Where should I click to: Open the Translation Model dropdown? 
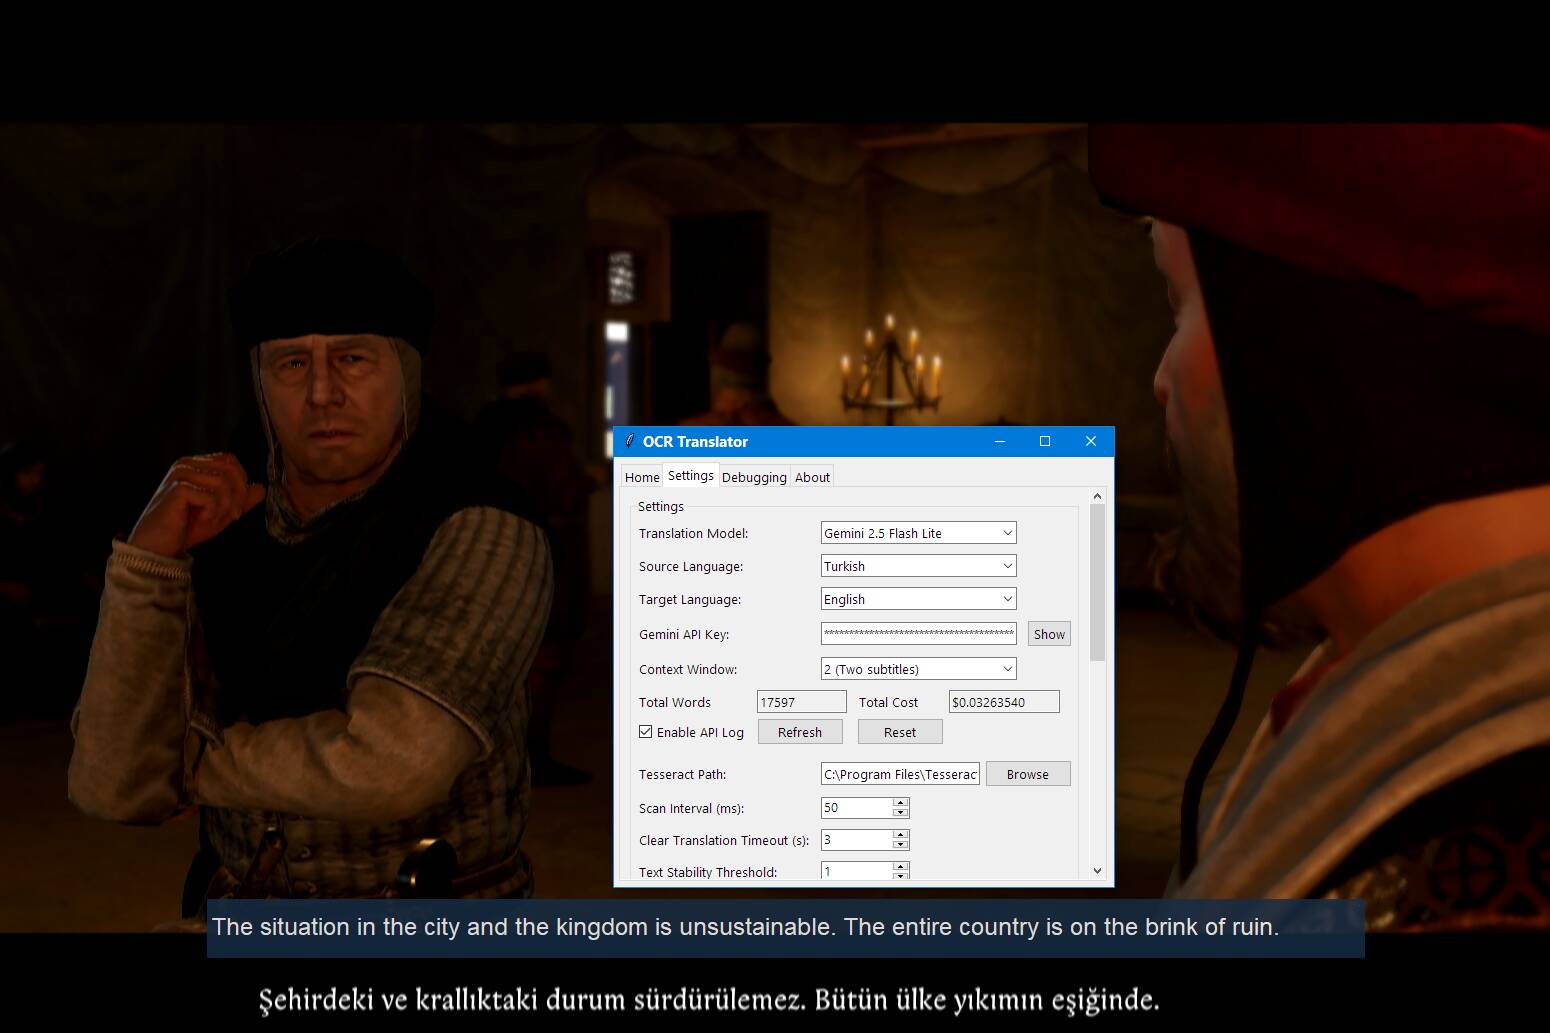[x=918, y=533]
